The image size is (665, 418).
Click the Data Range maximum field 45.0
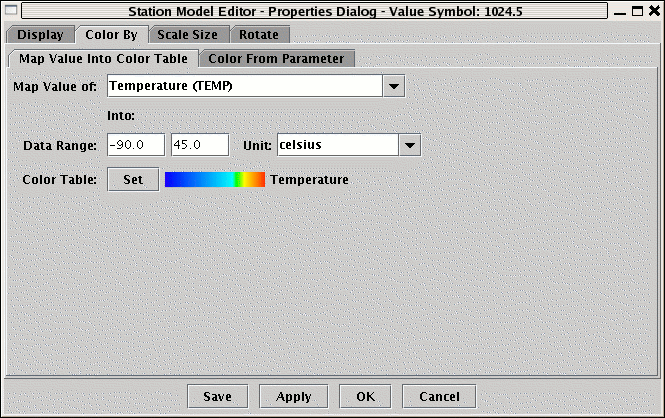coord(200,146)
